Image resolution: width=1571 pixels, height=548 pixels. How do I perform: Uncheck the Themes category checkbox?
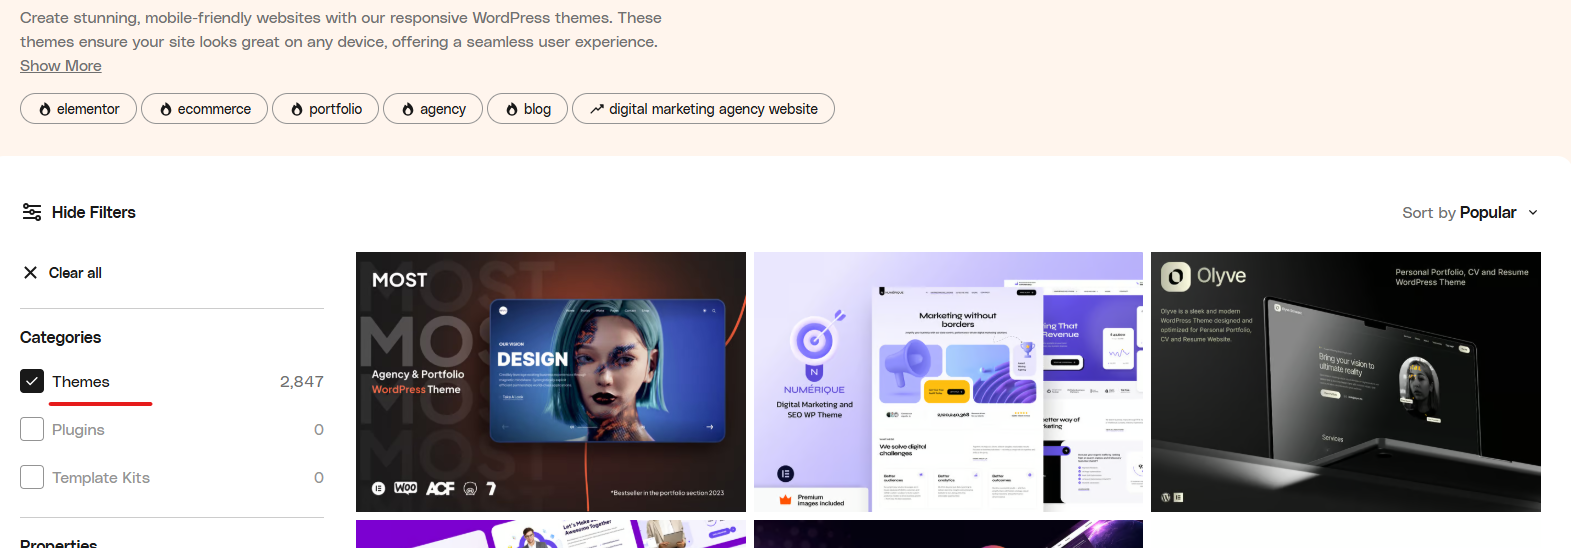tap(32, 381)
